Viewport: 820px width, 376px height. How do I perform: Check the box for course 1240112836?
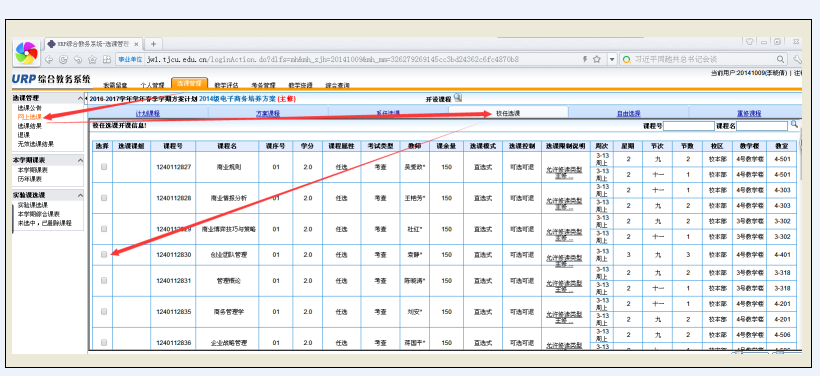click(x=104, y=342)
